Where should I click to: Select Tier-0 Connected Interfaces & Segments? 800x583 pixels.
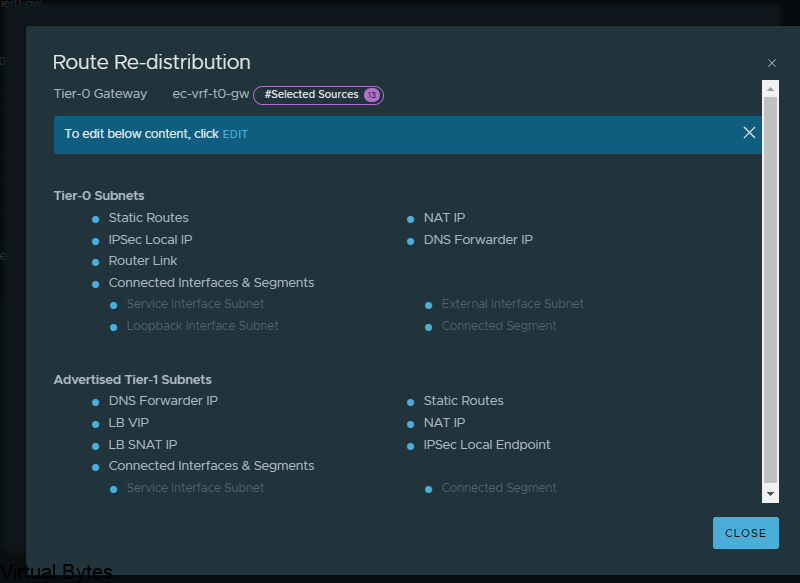click(x=211, y=283)
